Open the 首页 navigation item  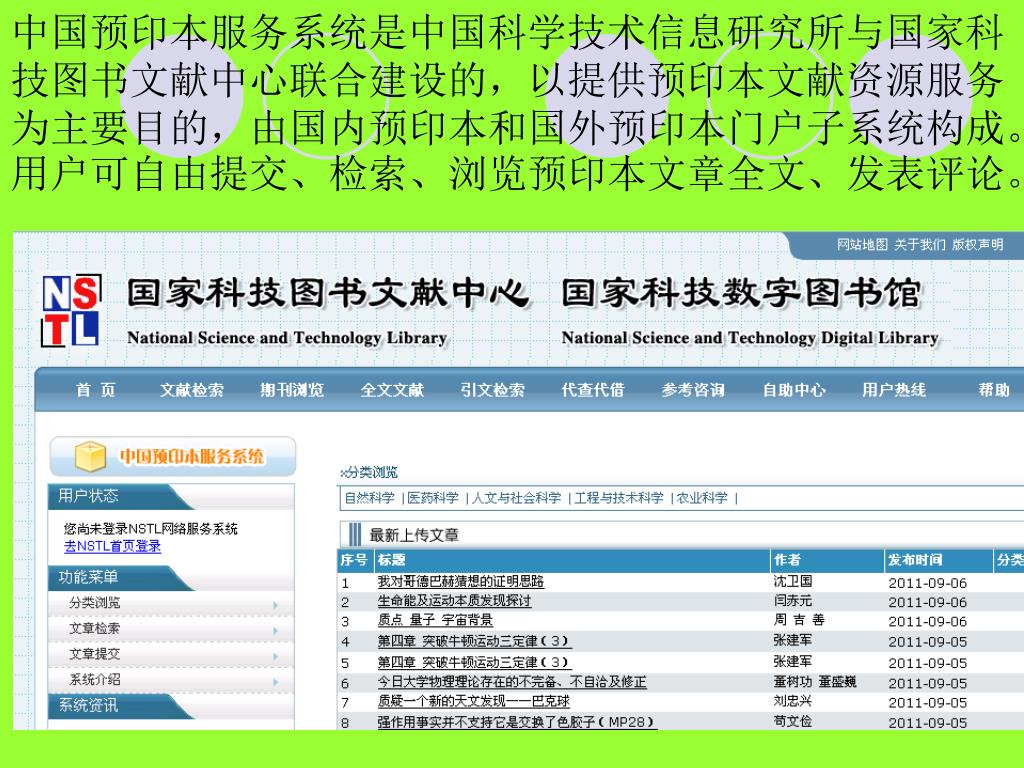[95, 390]
